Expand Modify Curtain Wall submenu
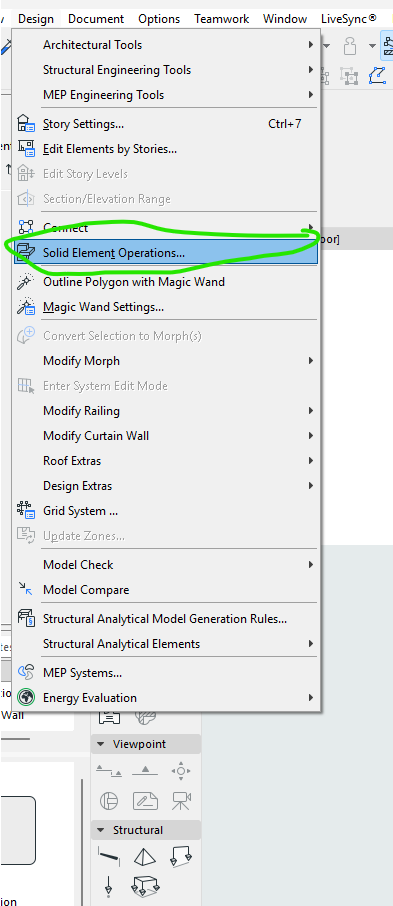 click(166, 436)
